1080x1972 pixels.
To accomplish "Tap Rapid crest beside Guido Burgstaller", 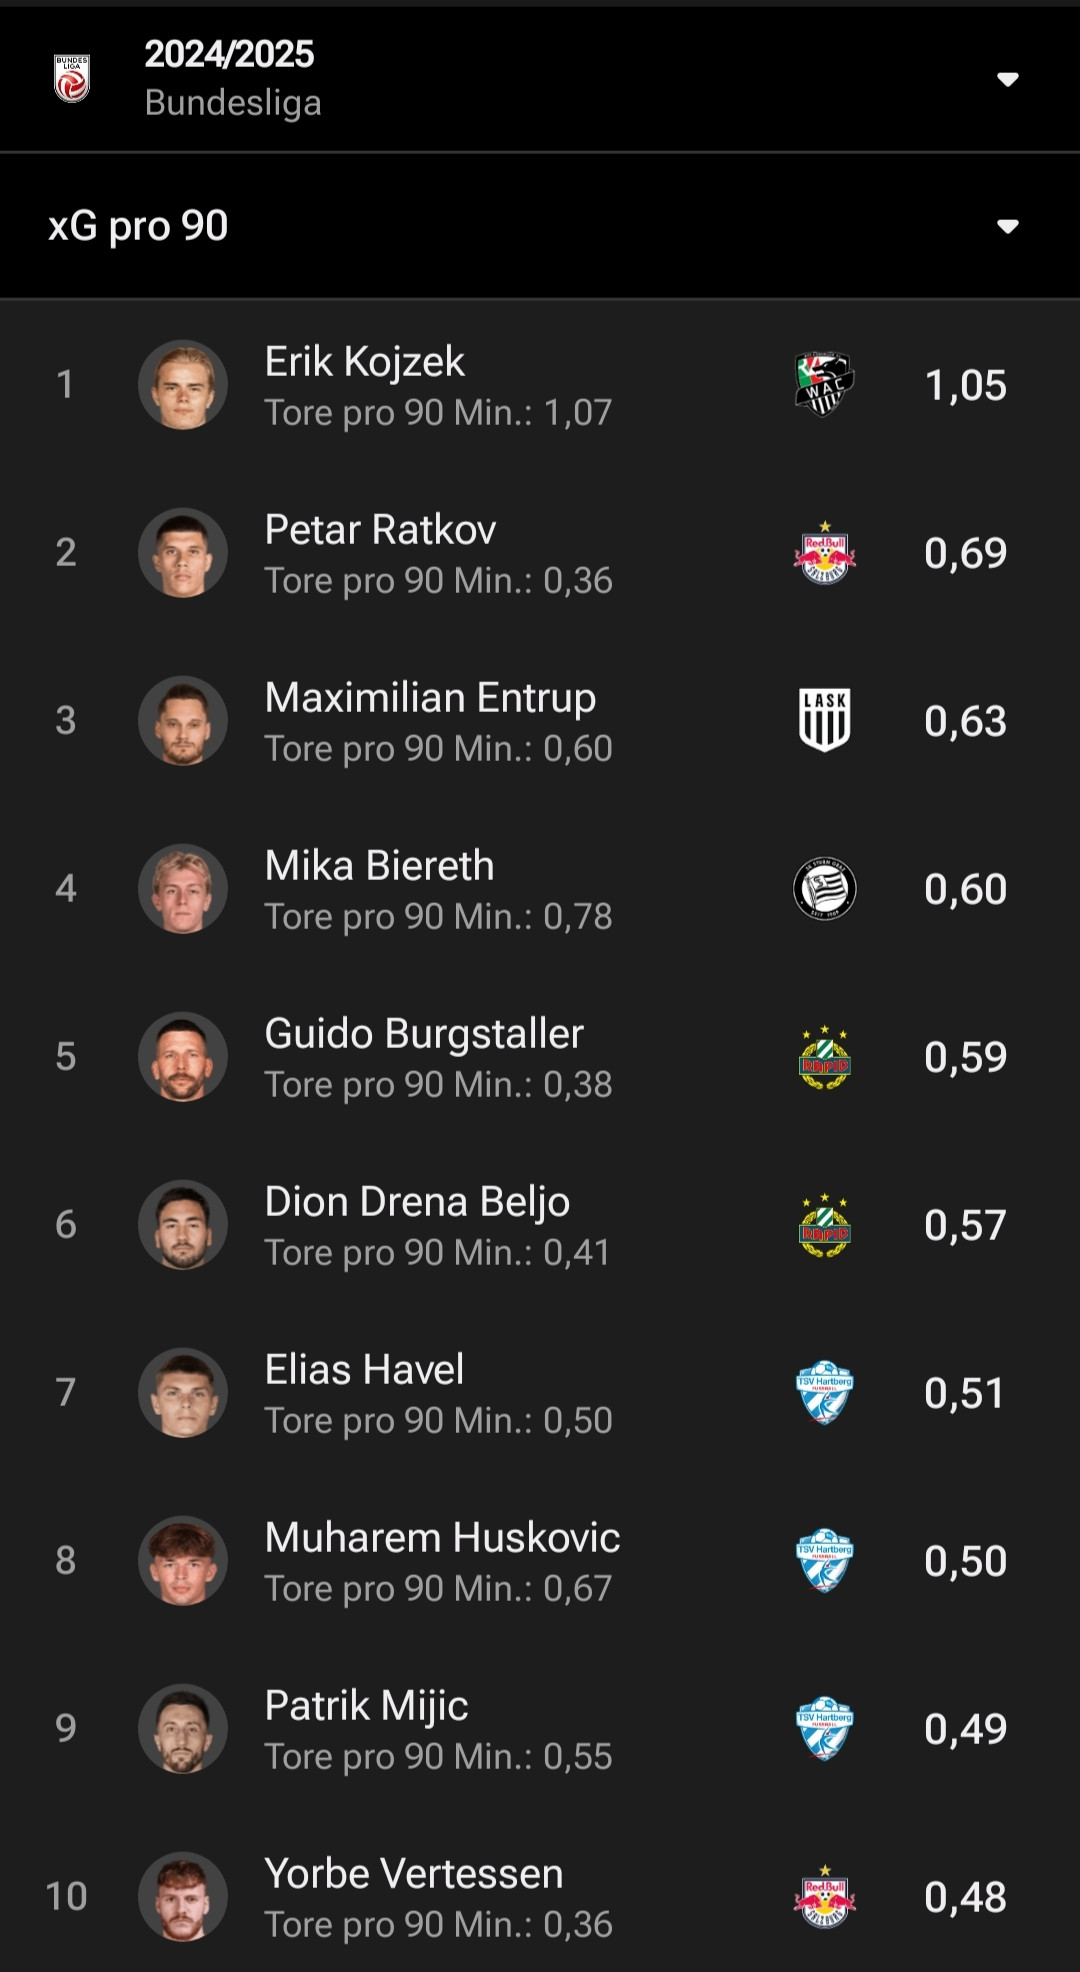I will tap(824, 1057).
